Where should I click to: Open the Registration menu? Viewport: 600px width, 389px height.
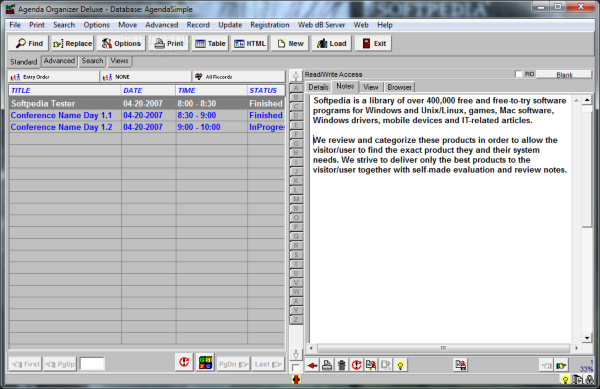[270, 25]
